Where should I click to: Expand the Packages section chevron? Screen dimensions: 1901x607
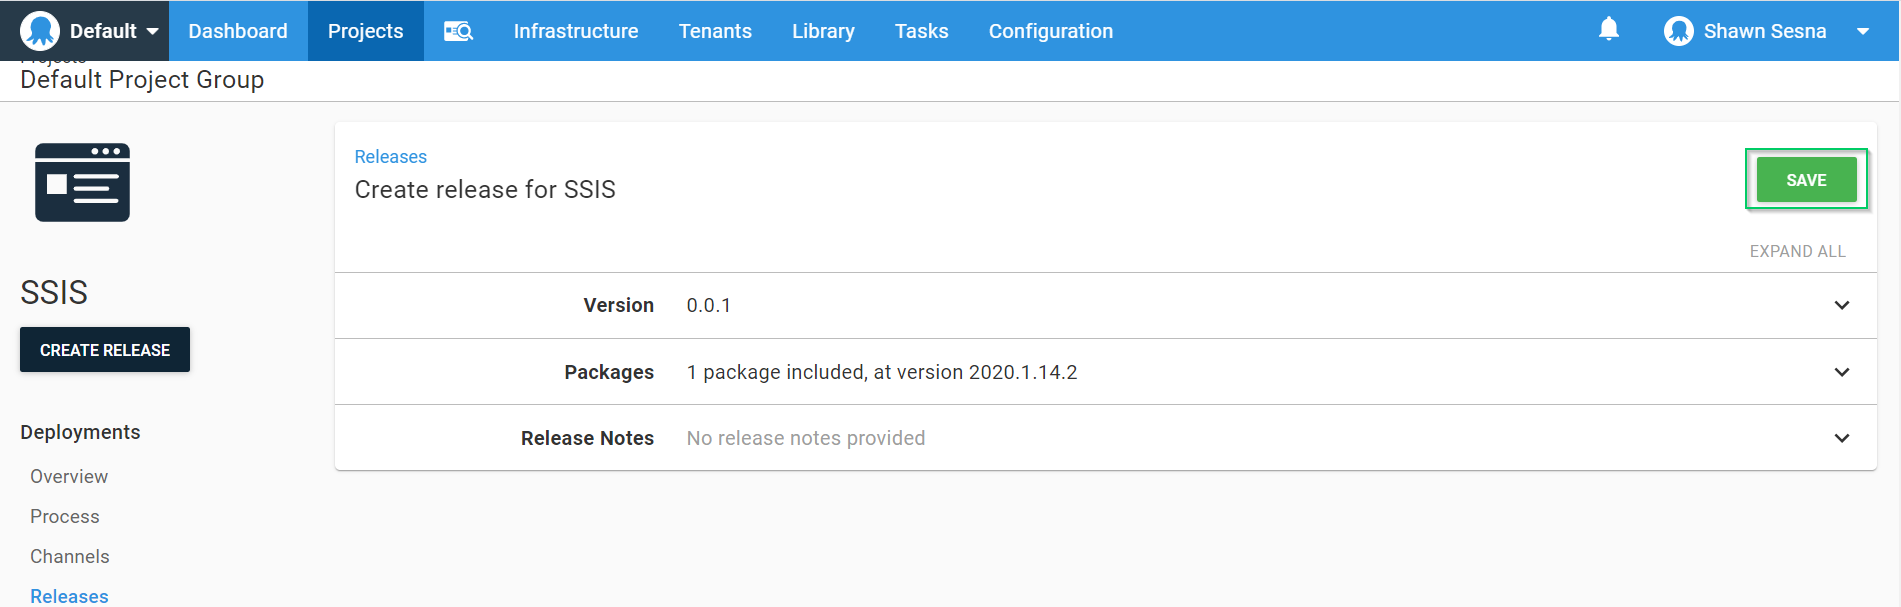pyautogui.click(x=1841, y=372)
